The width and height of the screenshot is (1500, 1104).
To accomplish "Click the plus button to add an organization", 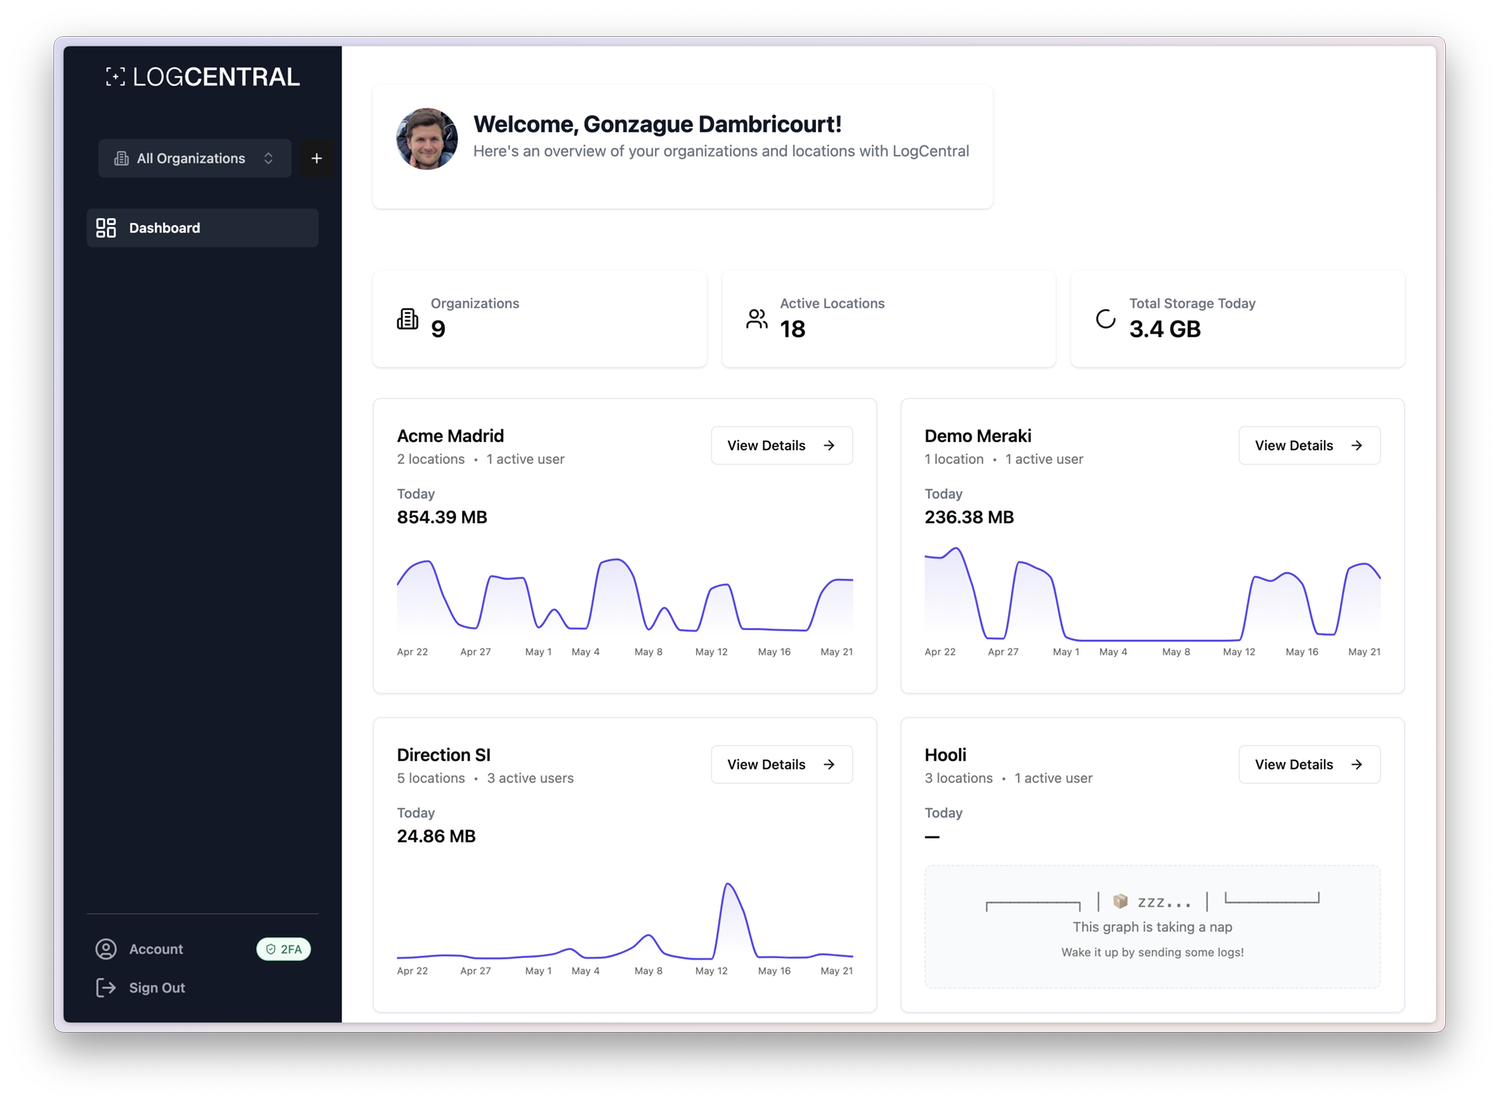I will 317,158.
